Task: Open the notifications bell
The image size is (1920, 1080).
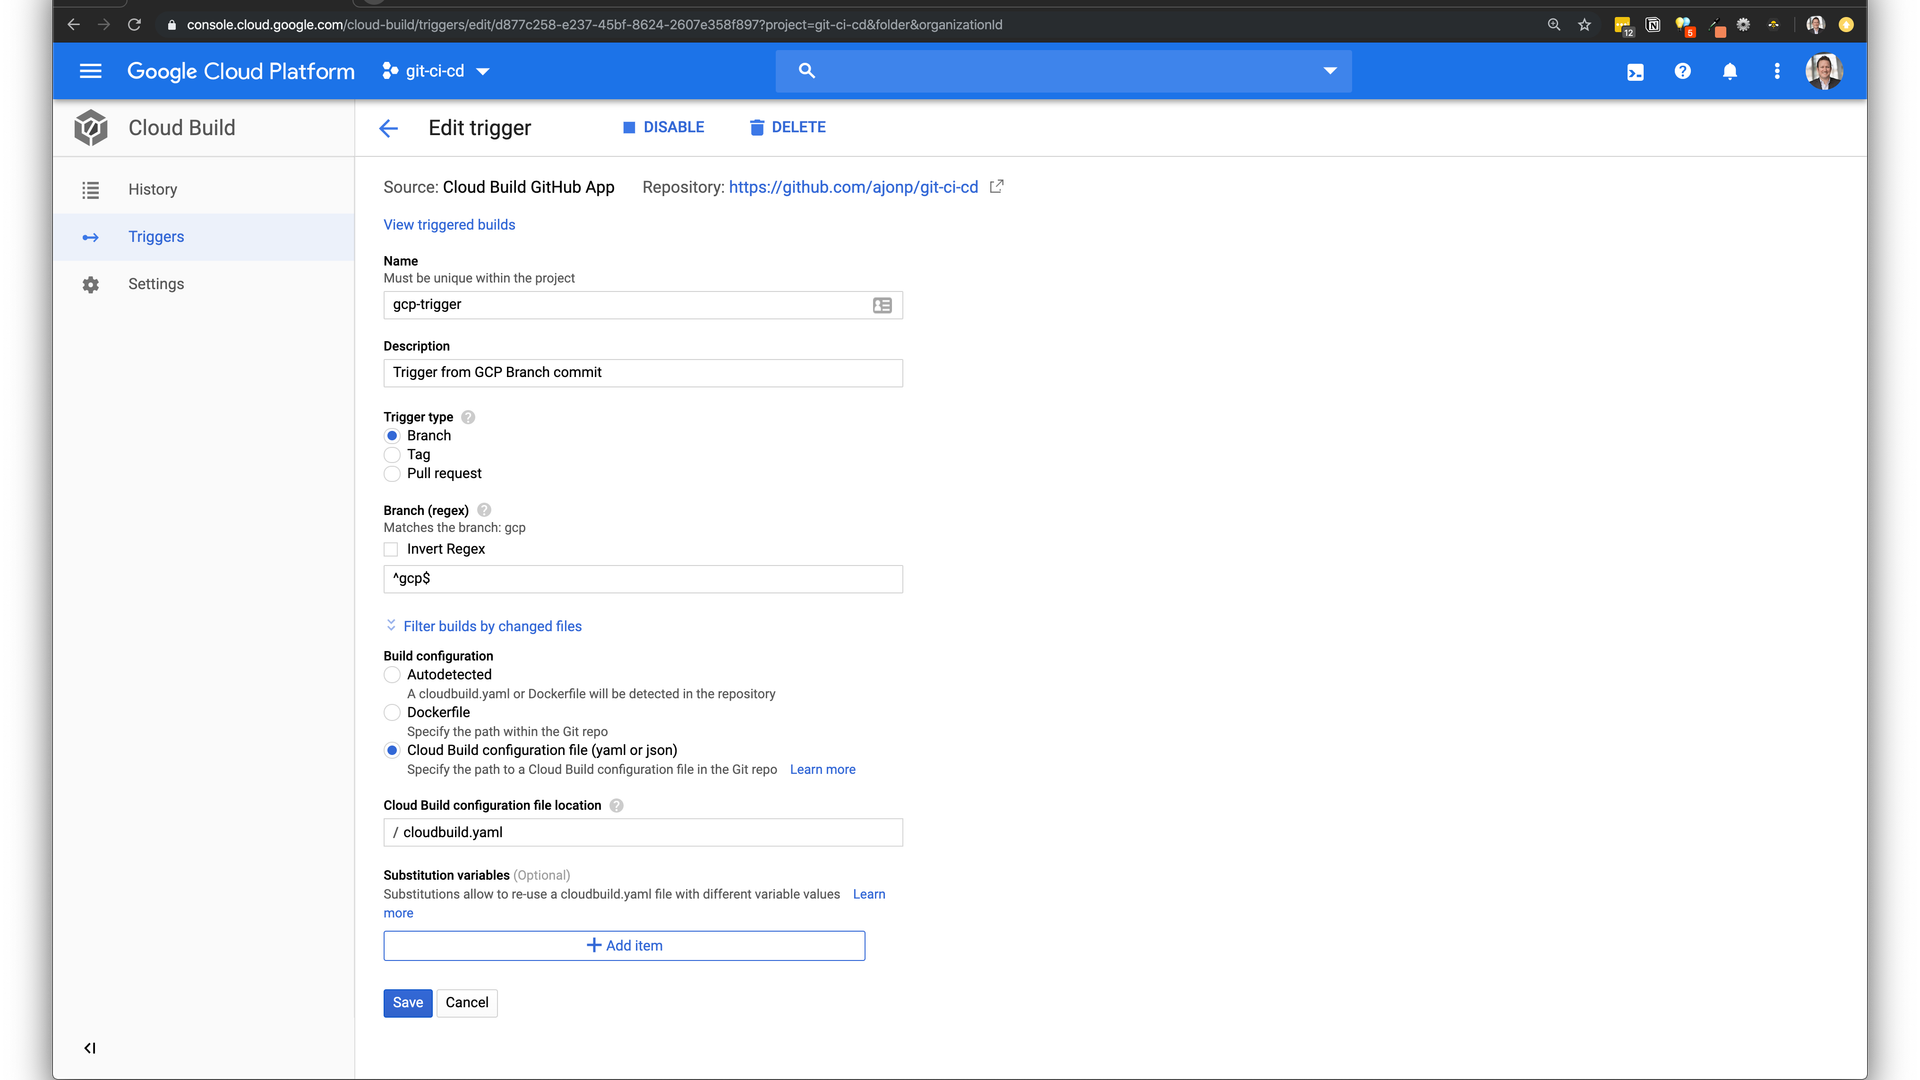Action: click(1729, 71)
